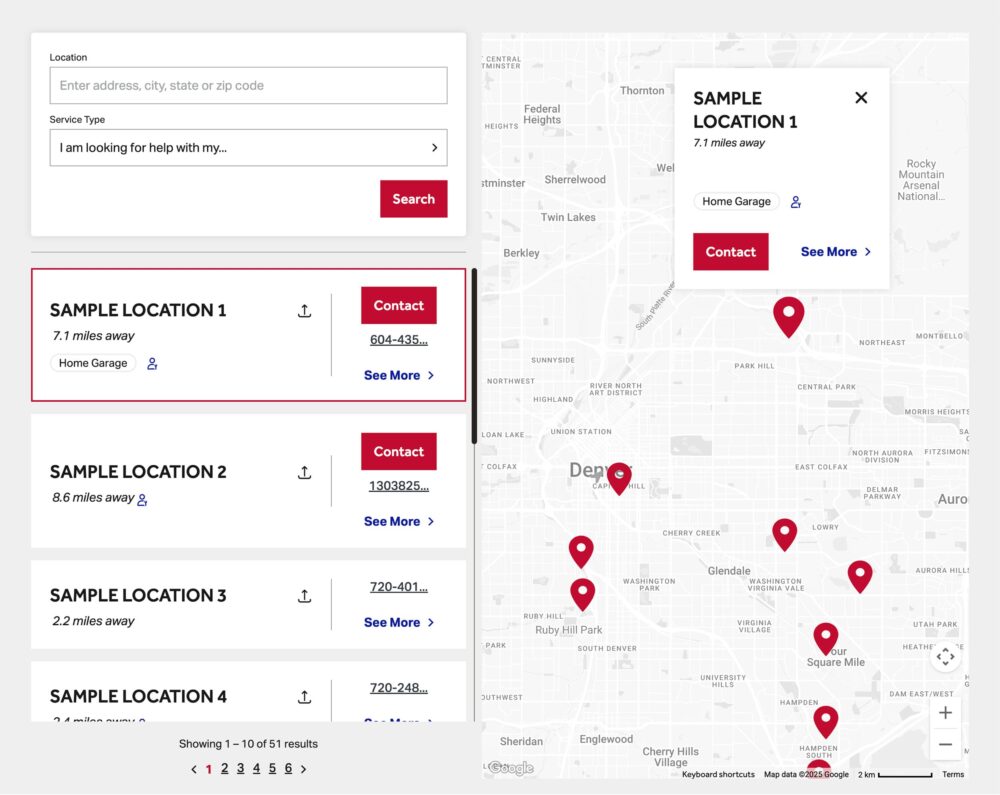
Task: Click the person icon in the map popup
Action: (796, 202)
